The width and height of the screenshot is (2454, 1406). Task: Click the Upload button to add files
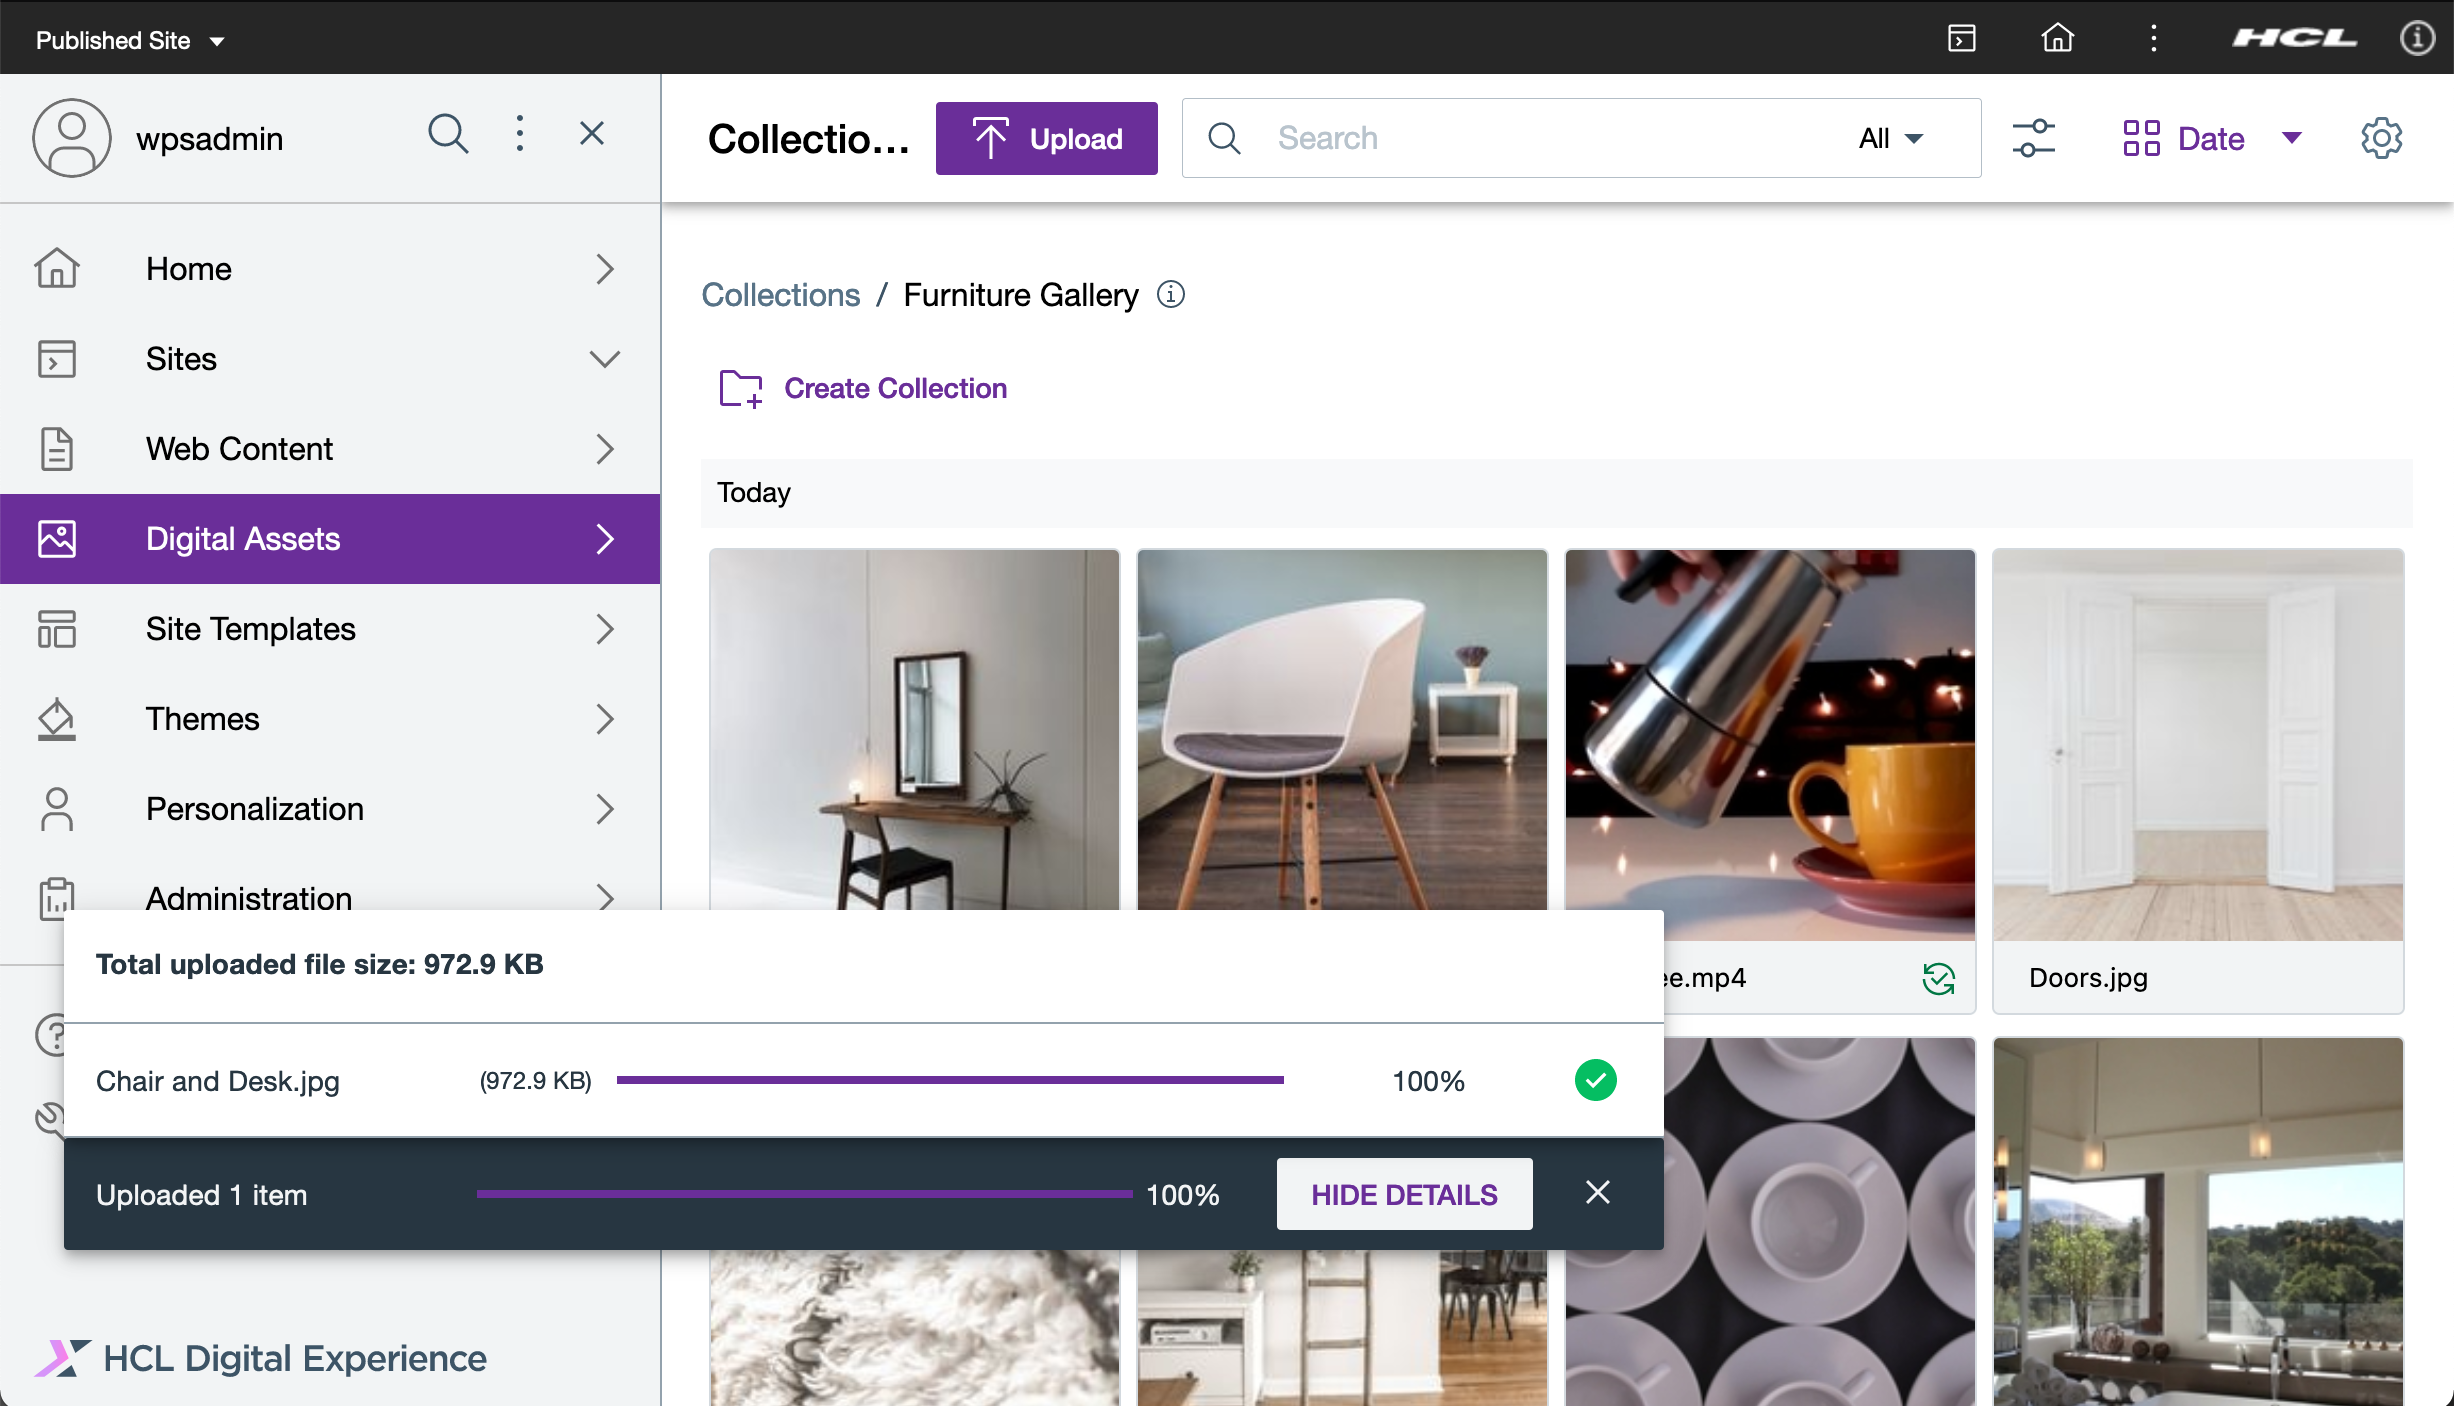(x=1047, y=138)
